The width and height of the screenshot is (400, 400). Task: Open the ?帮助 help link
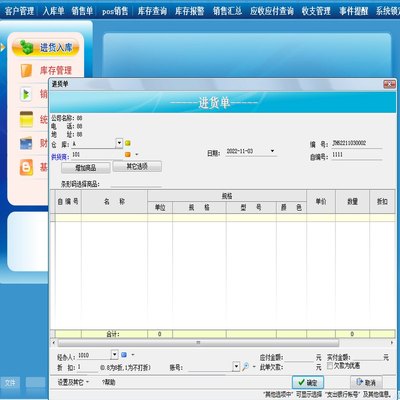(108, 382)
